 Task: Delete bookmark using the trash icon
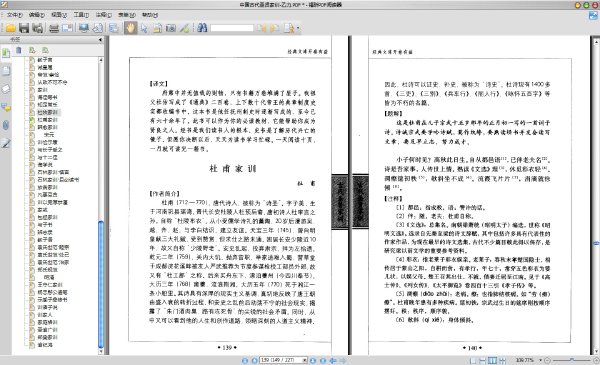tap(19, 50)
